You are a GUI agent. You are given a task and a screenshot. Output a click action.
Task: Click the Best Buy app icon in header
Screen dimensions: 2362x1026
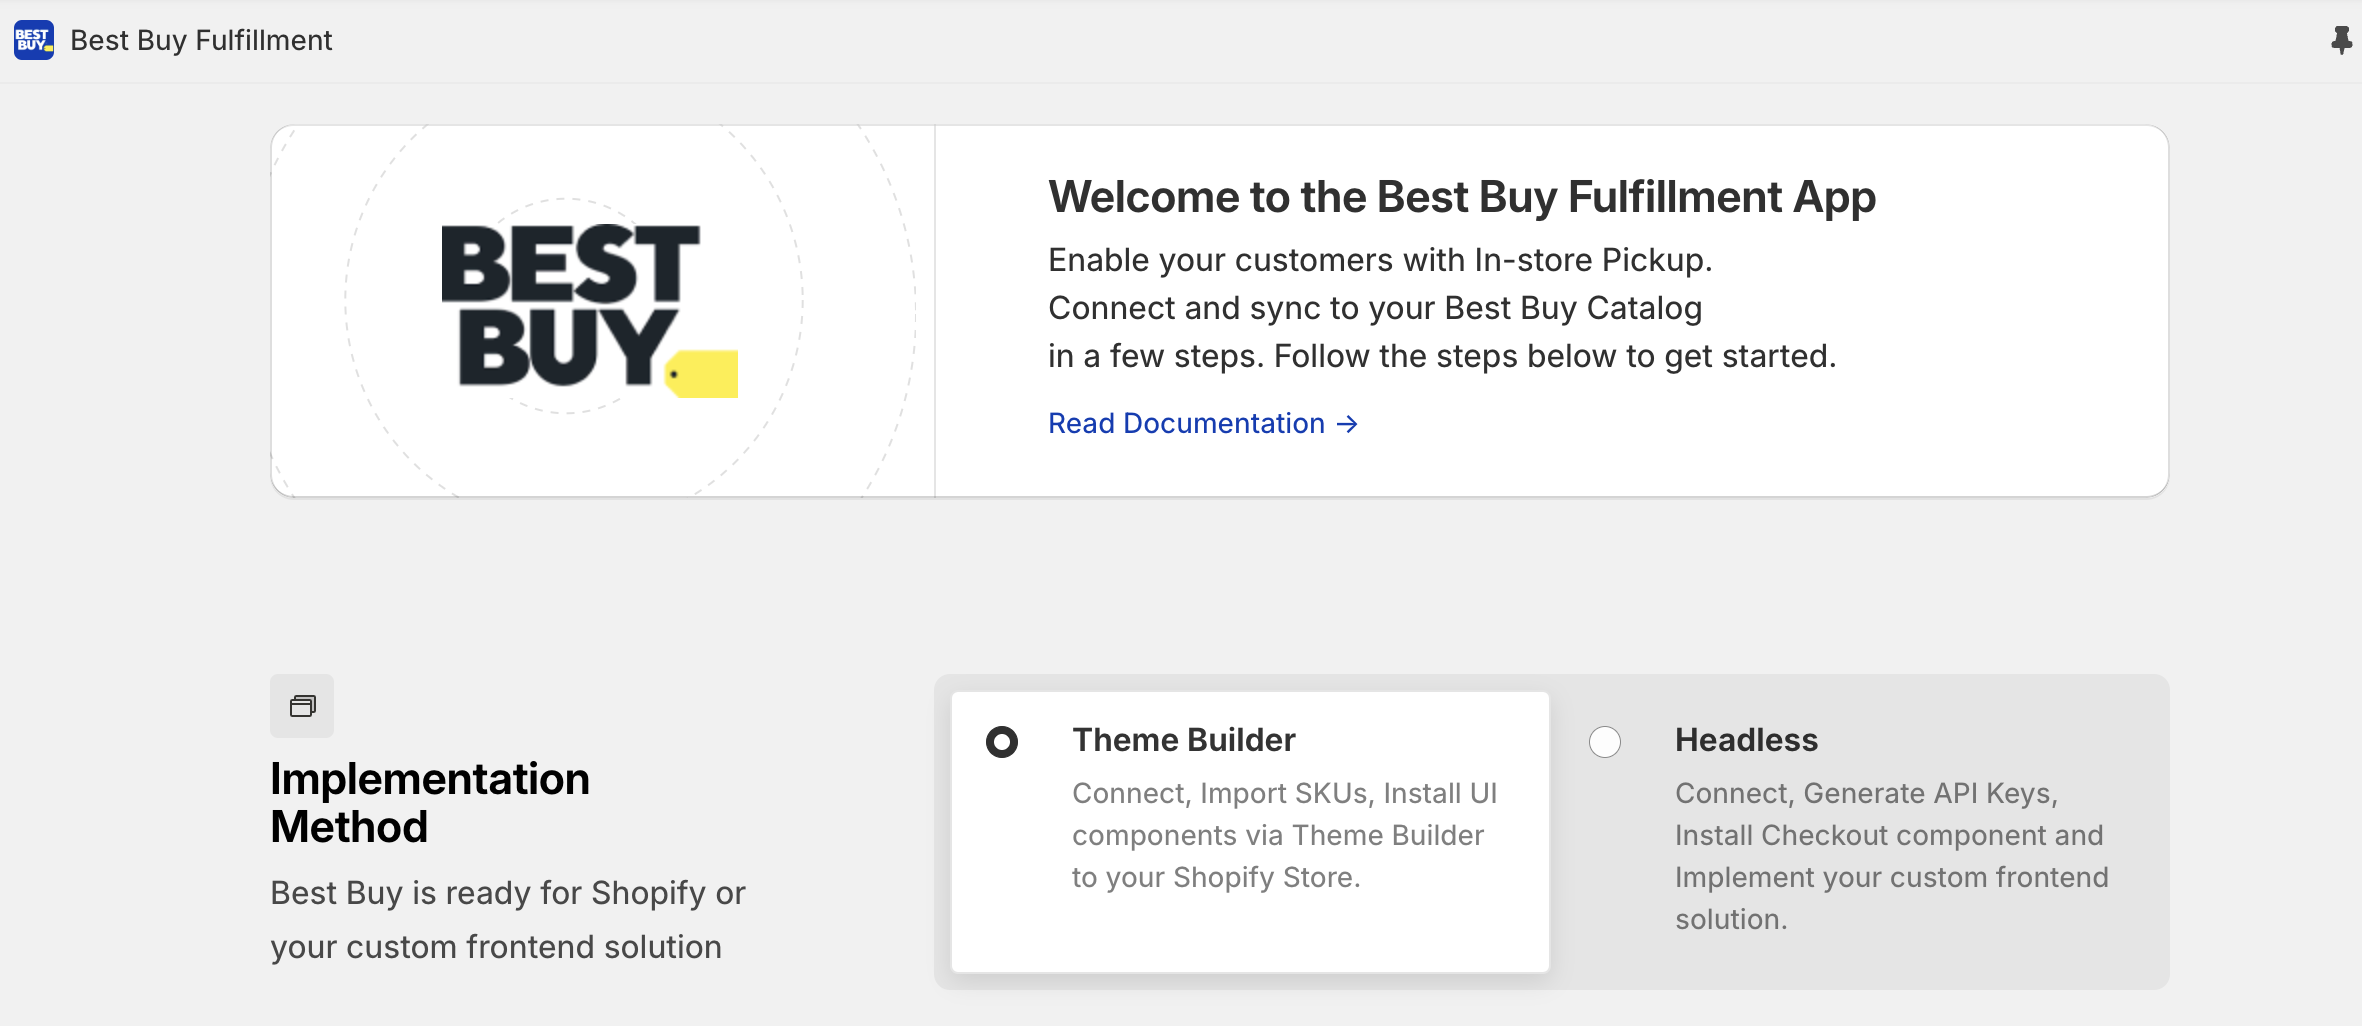coord(34,40)
